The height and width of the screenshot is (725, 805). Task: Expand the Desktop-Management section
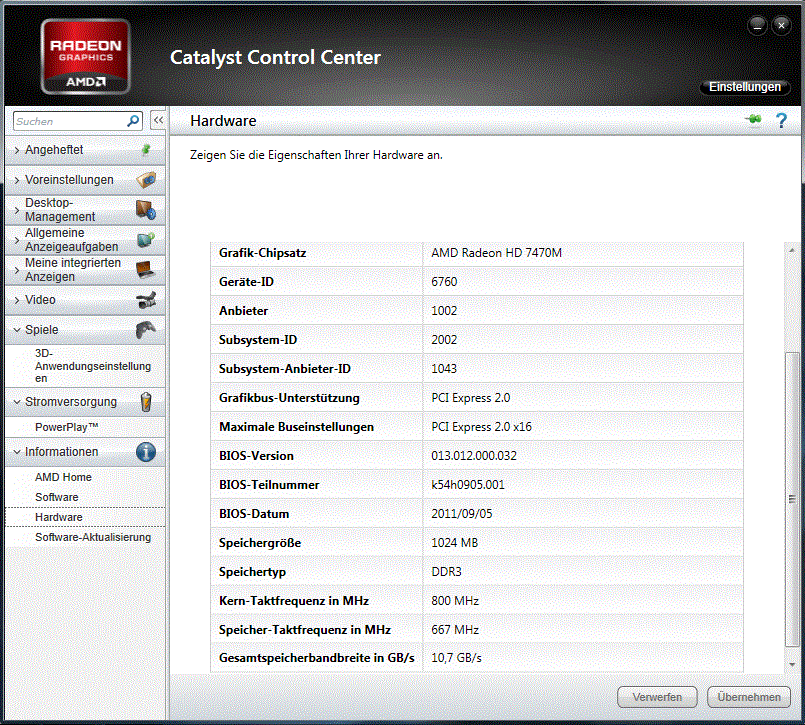(x=17, y=210)
